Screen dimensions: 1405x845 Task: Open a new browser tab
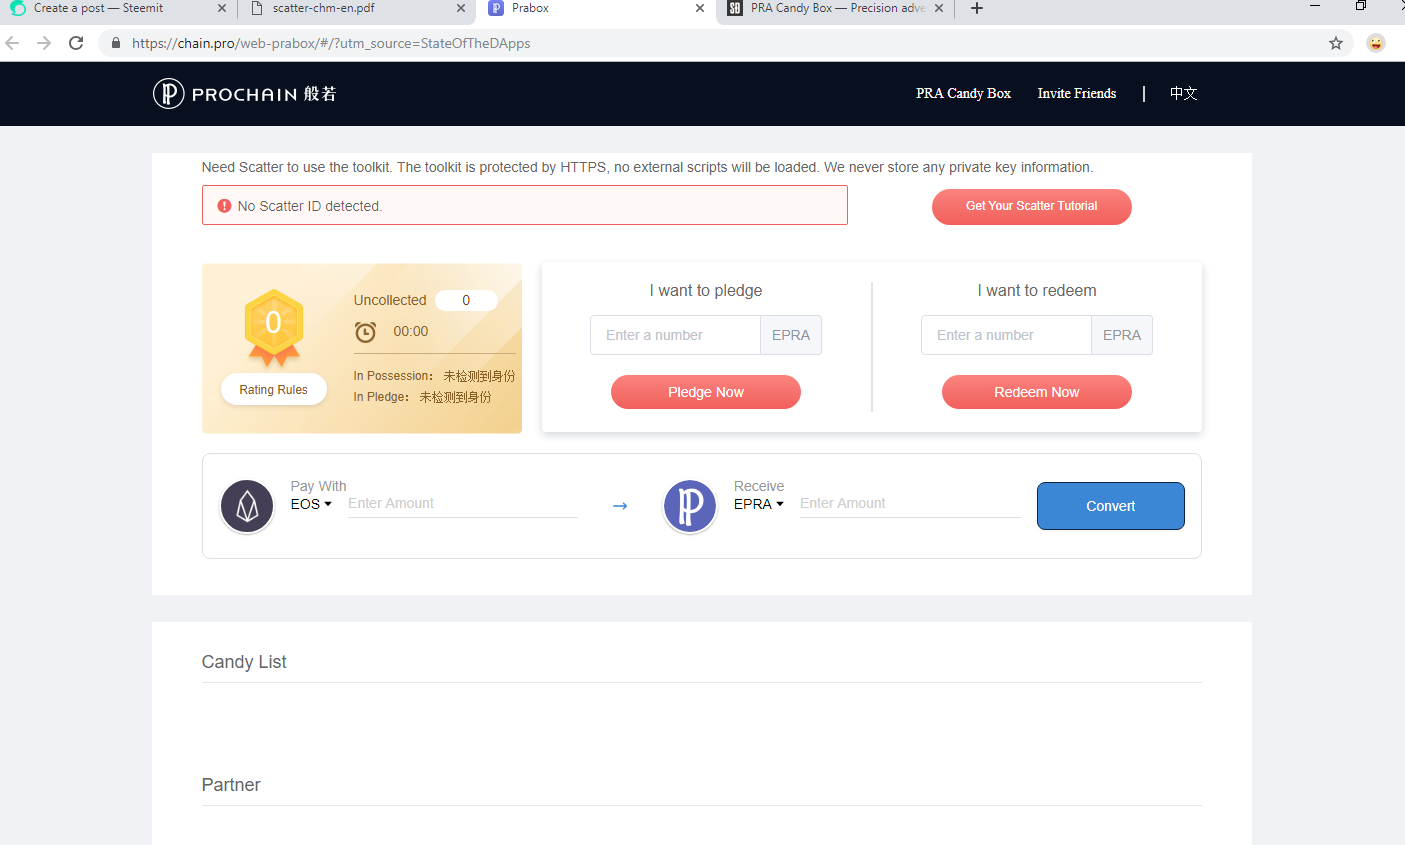click(x=977, y=8)
